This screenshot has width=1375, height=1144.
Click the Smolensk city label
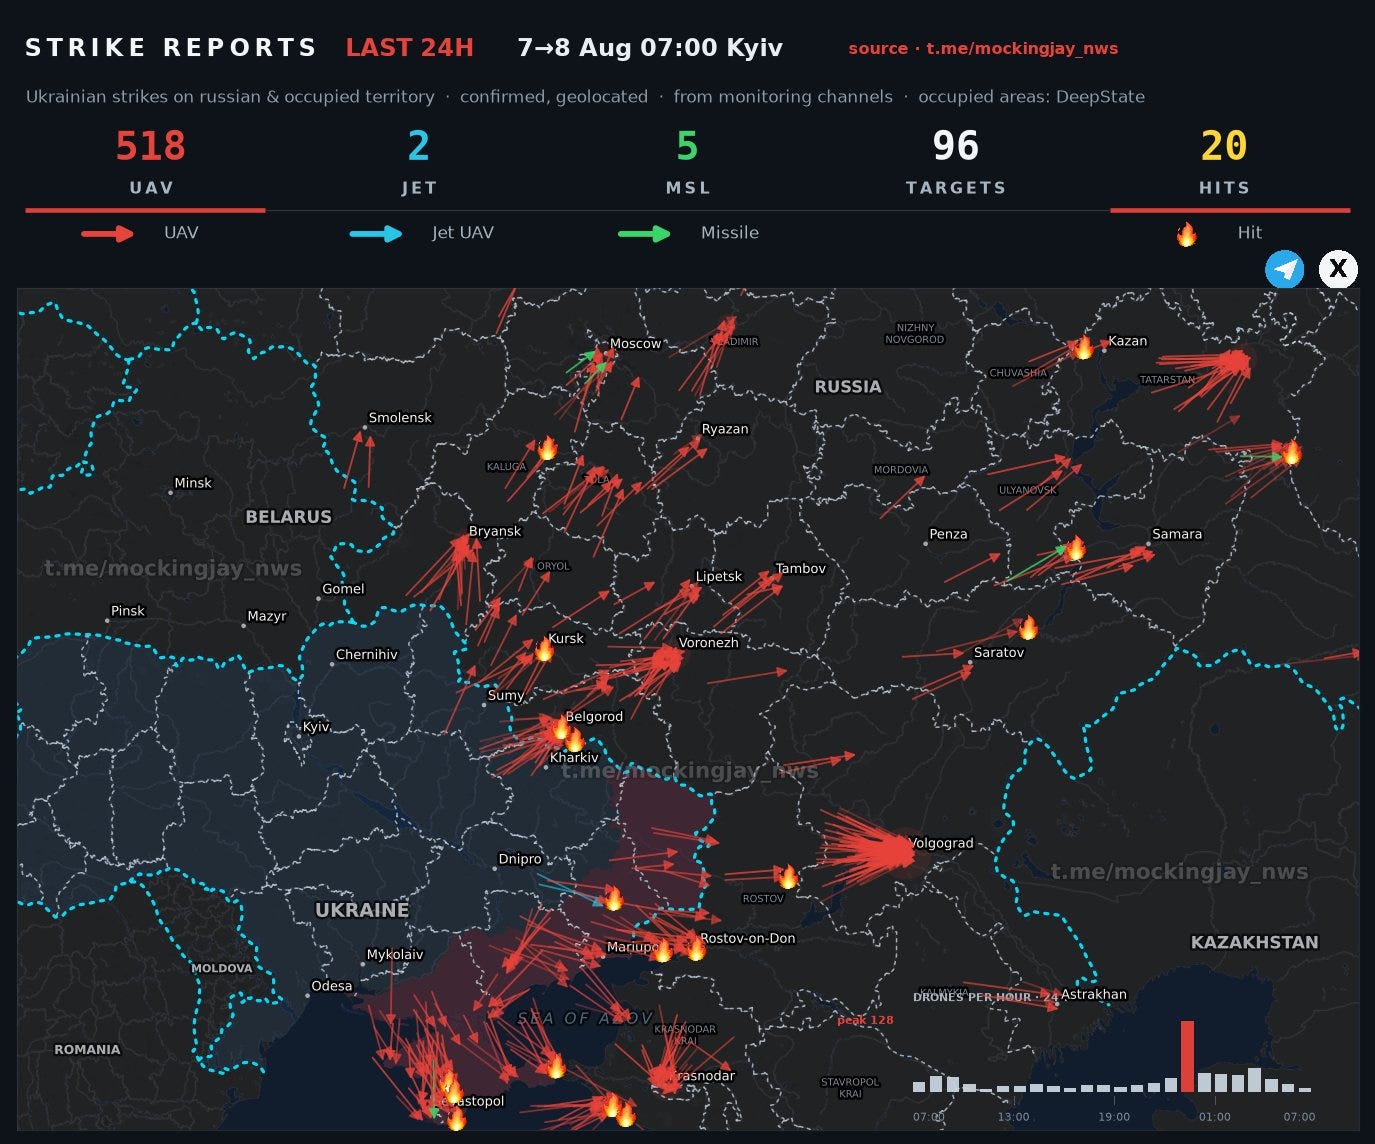[x=400, y=418]
